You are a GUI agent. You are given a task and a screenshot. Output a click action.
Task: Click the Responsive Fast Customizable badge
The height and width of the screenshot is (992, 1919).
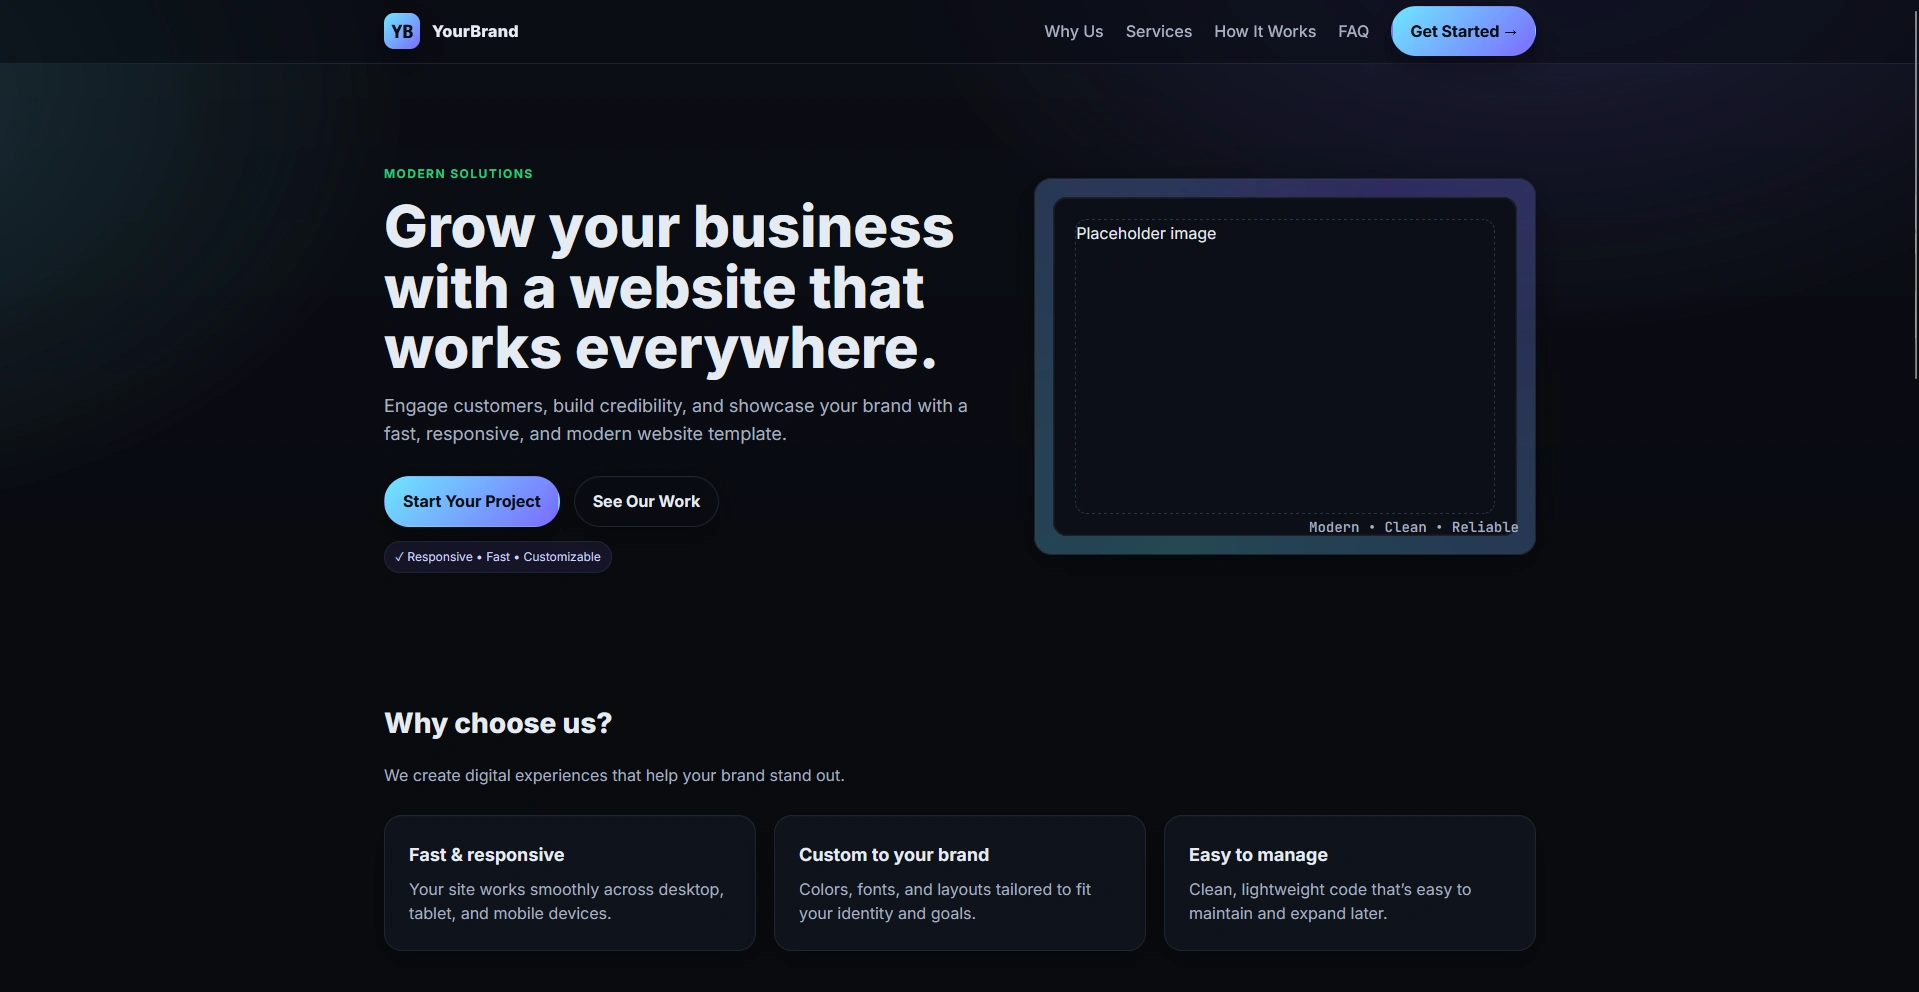498,557
